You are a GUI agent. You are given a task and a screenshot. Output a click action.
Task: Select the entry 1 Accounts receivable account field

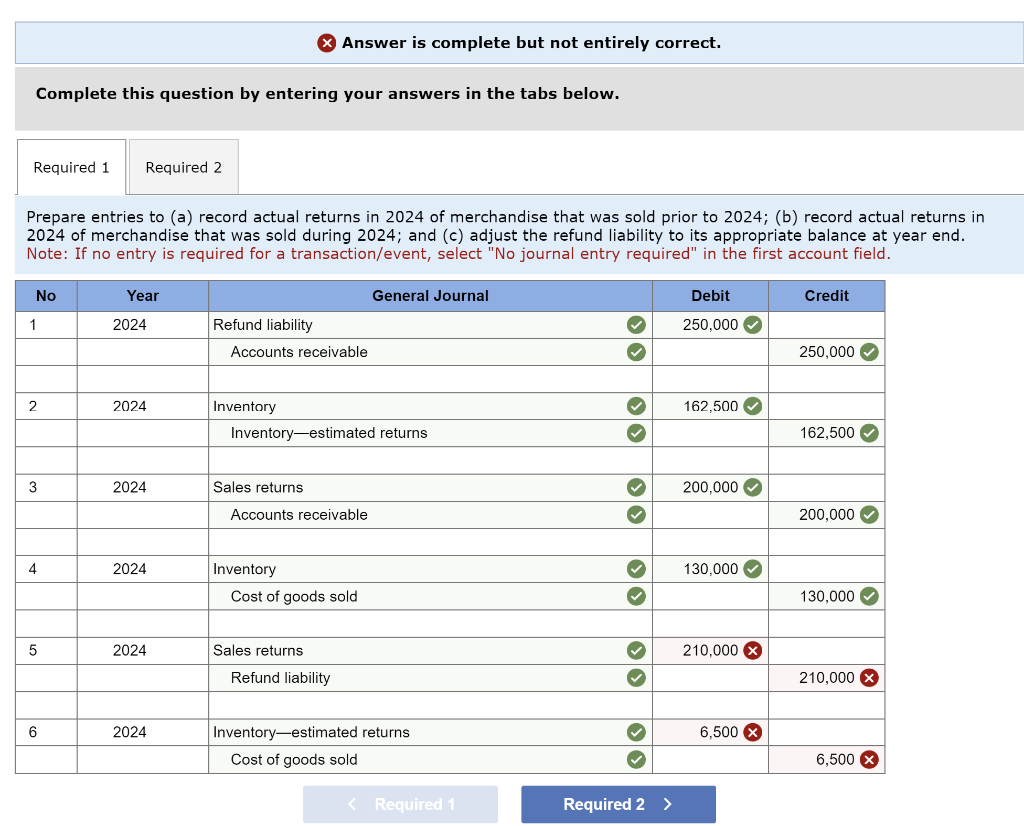430,352
